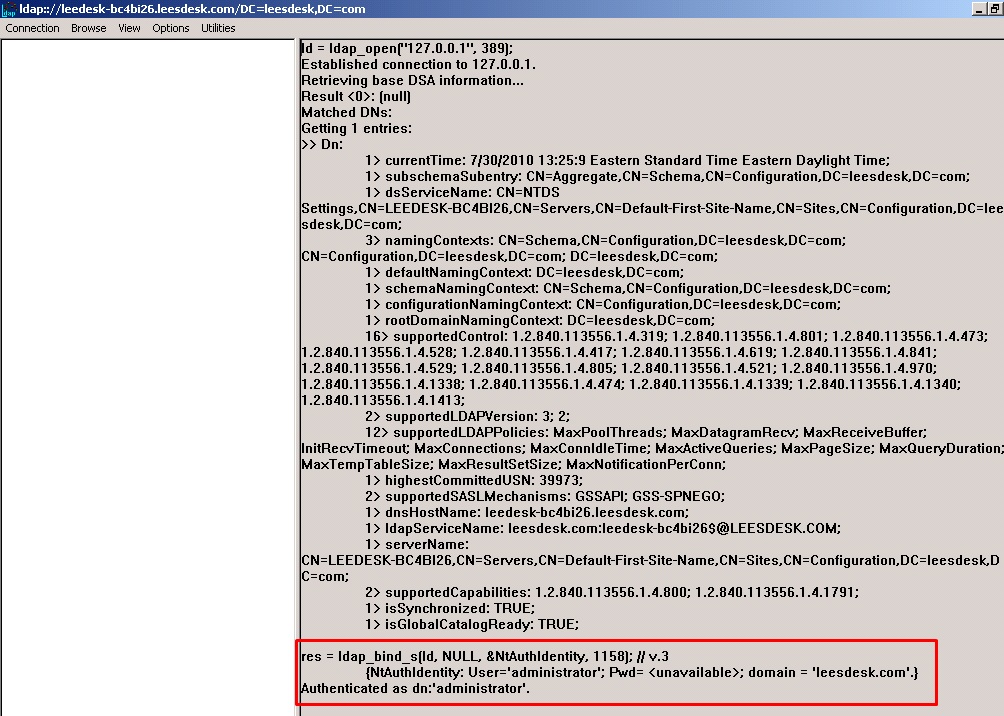This screenshot has height=716, width=1004.
Task: Click the supportedLDAPVersion attribute line
Action: (x=467, y=416)
